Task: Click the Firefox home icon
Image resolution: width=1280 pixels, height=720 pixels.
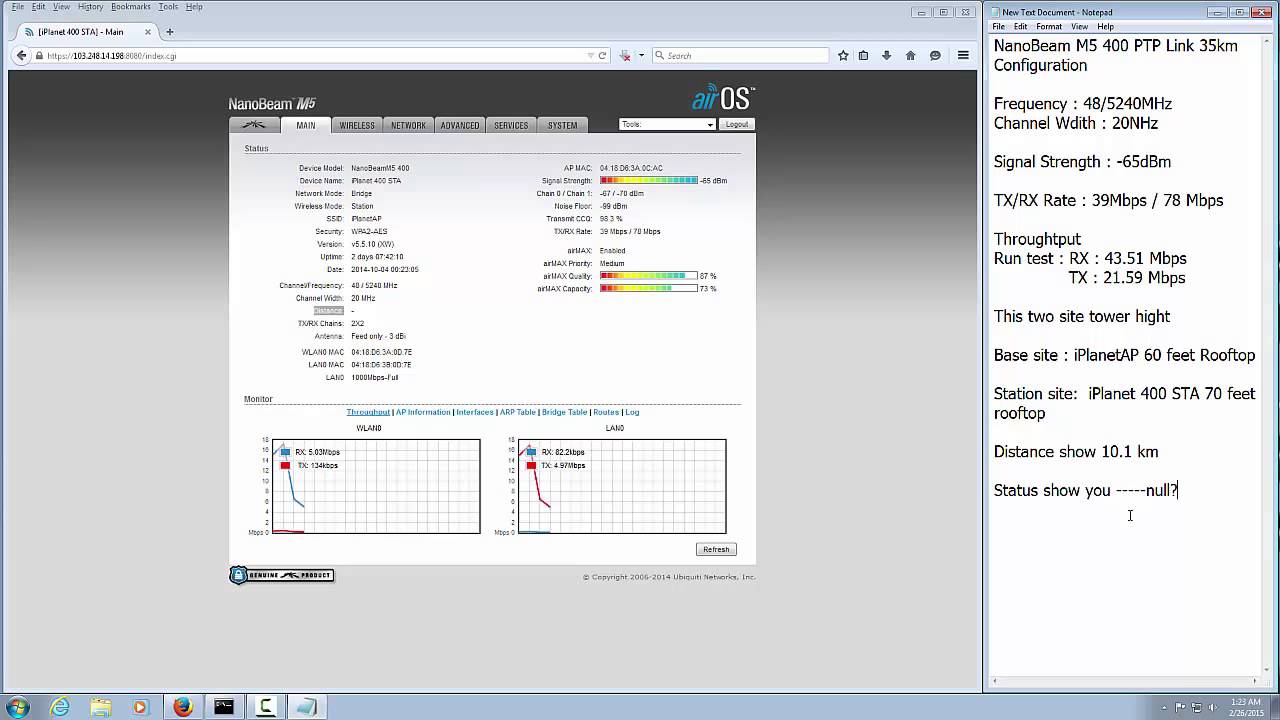Action: click(910, 56)
